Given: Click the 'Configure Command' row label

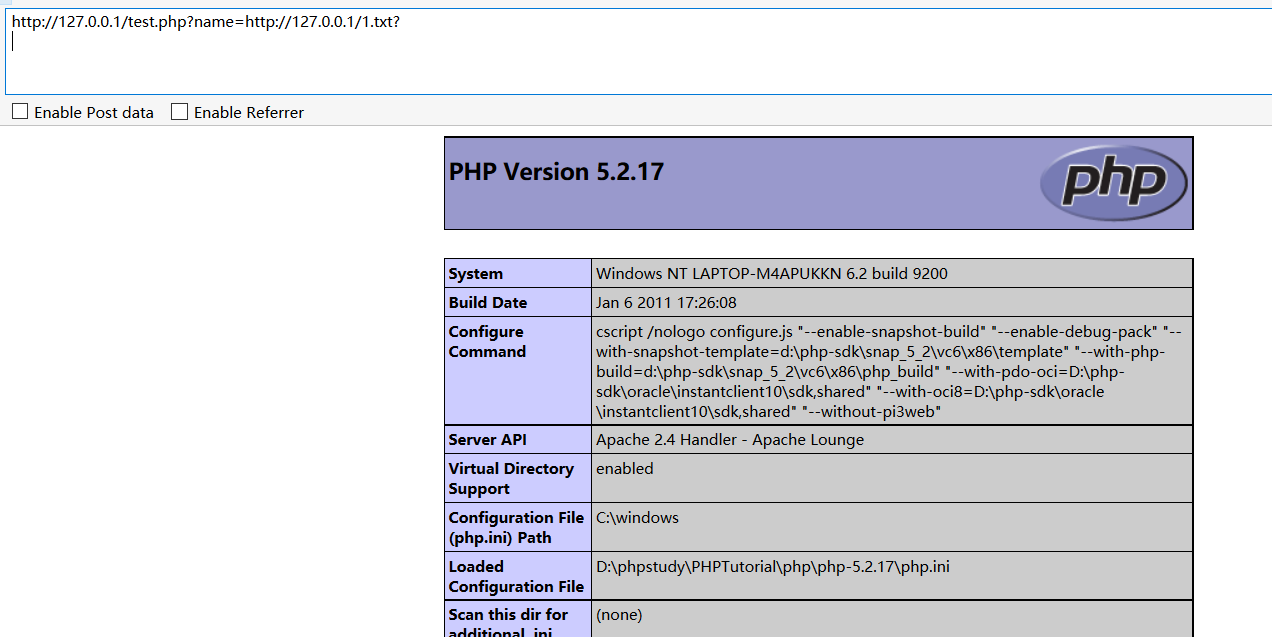Looking at the screenshot, I should [x=487, y=342].
